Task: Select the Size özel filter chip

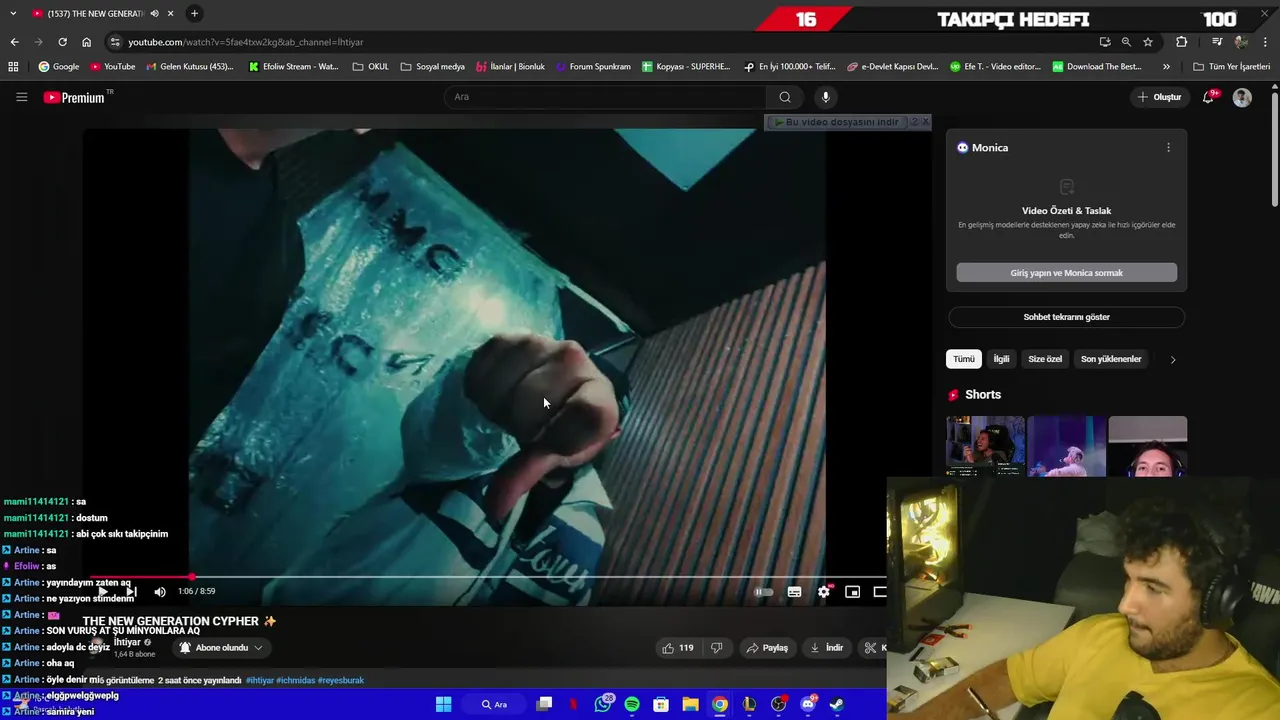Action: click(1045, 359)
